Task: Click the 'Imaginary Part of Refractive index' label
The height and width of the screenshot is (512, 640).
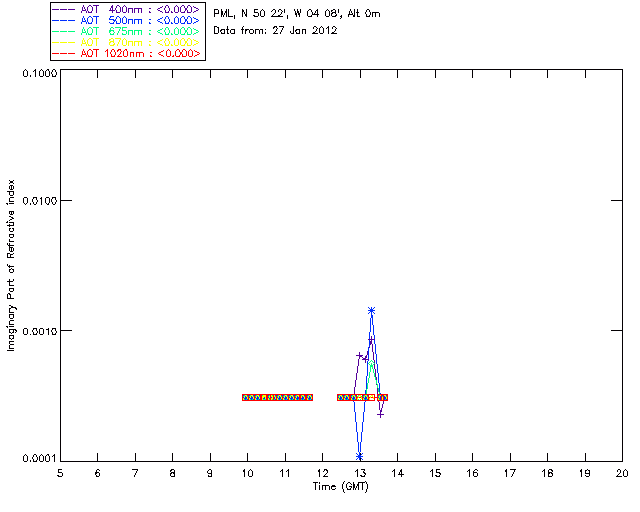Action: [x=11, y=265]
